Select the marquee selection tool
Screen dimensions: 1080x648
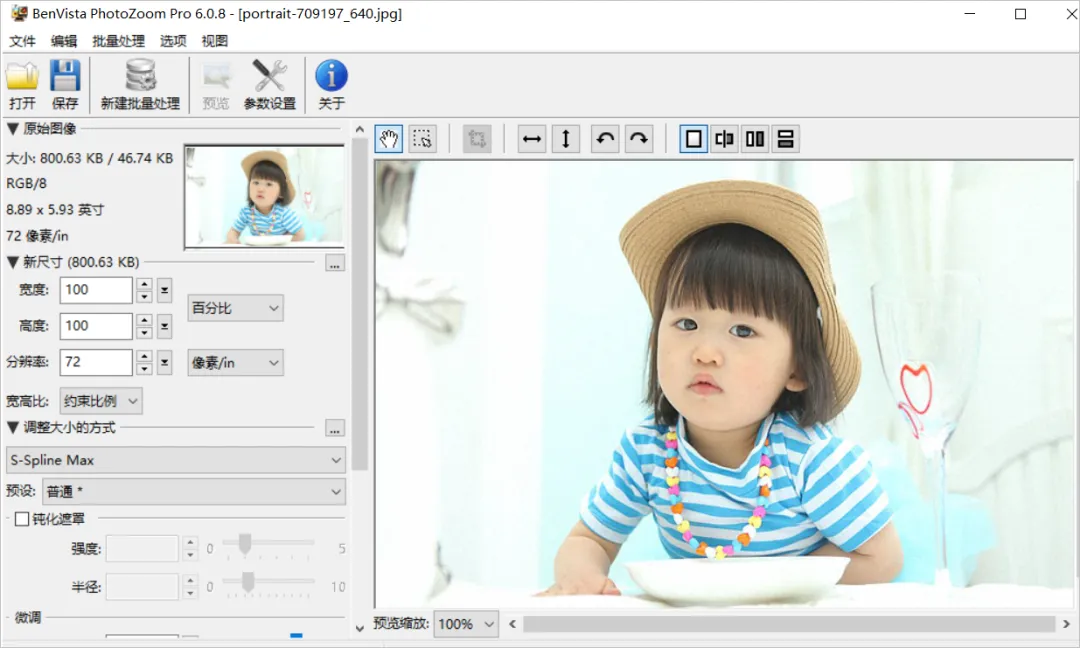[423, 139]
